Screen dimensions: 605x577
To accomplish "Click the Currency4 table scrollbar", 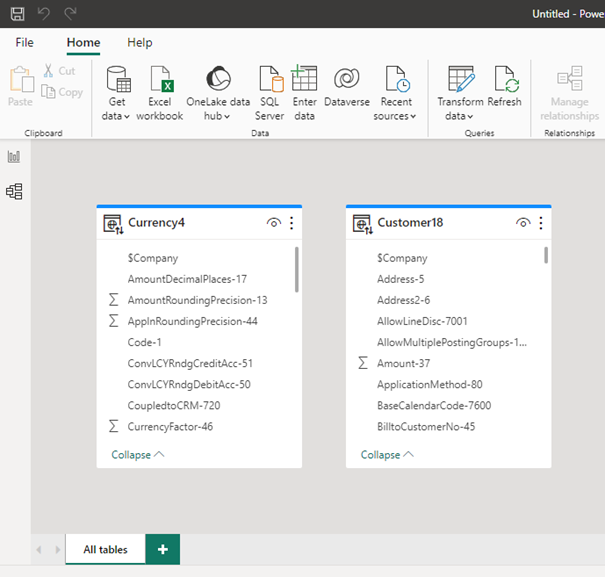I will pos(296,269).
